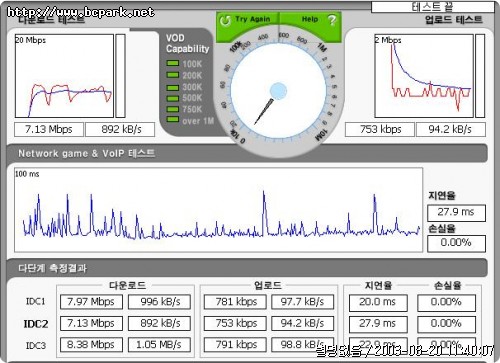Click the VOD Capability label

click(187, 43)
